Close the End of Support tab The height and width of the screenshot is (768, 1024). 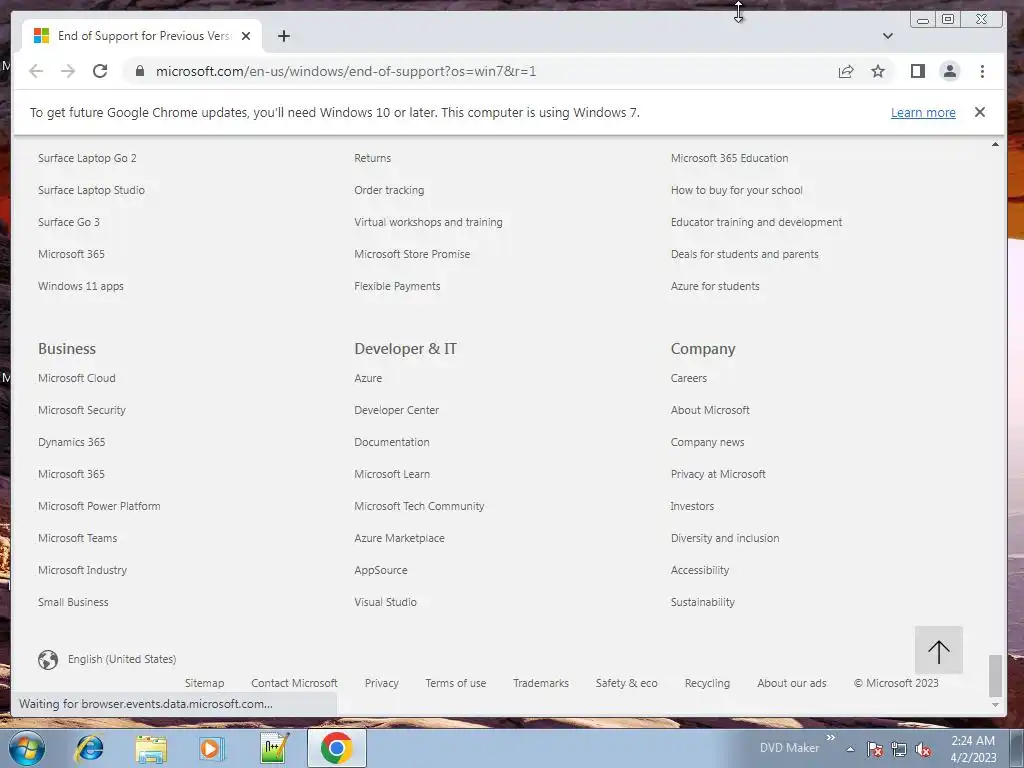(x=246, y=36)
